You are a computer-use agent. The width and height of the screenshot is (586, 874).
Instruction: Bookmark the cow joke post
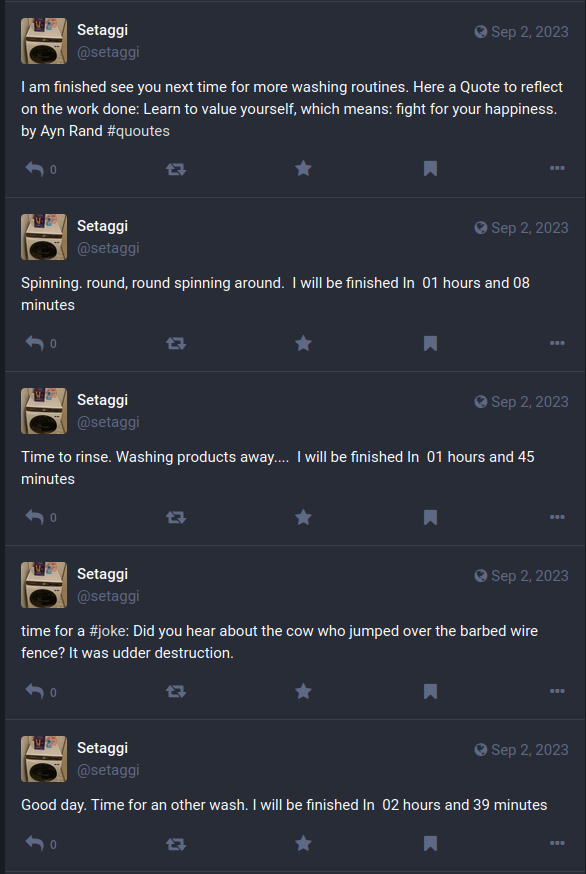point(430,691)
